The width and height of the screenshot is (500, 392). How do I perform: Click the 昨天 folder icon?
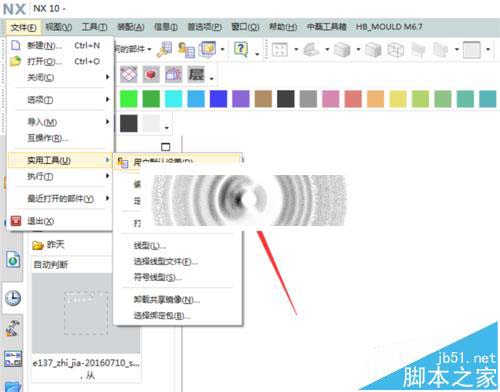38,245
